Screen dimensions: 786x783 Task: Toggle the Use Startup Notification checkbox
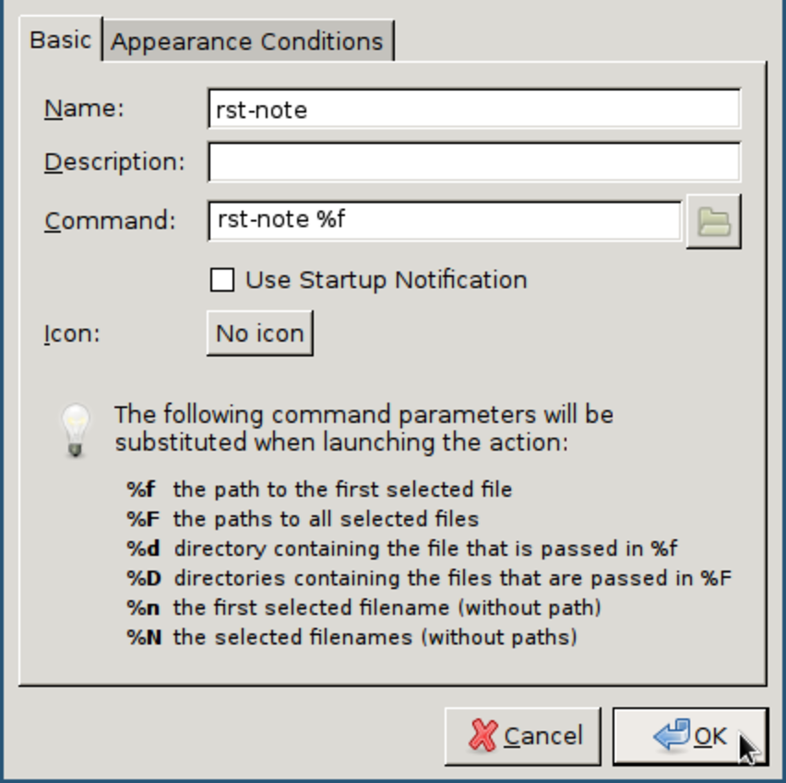pyautogui.click(x=222, y=280)
